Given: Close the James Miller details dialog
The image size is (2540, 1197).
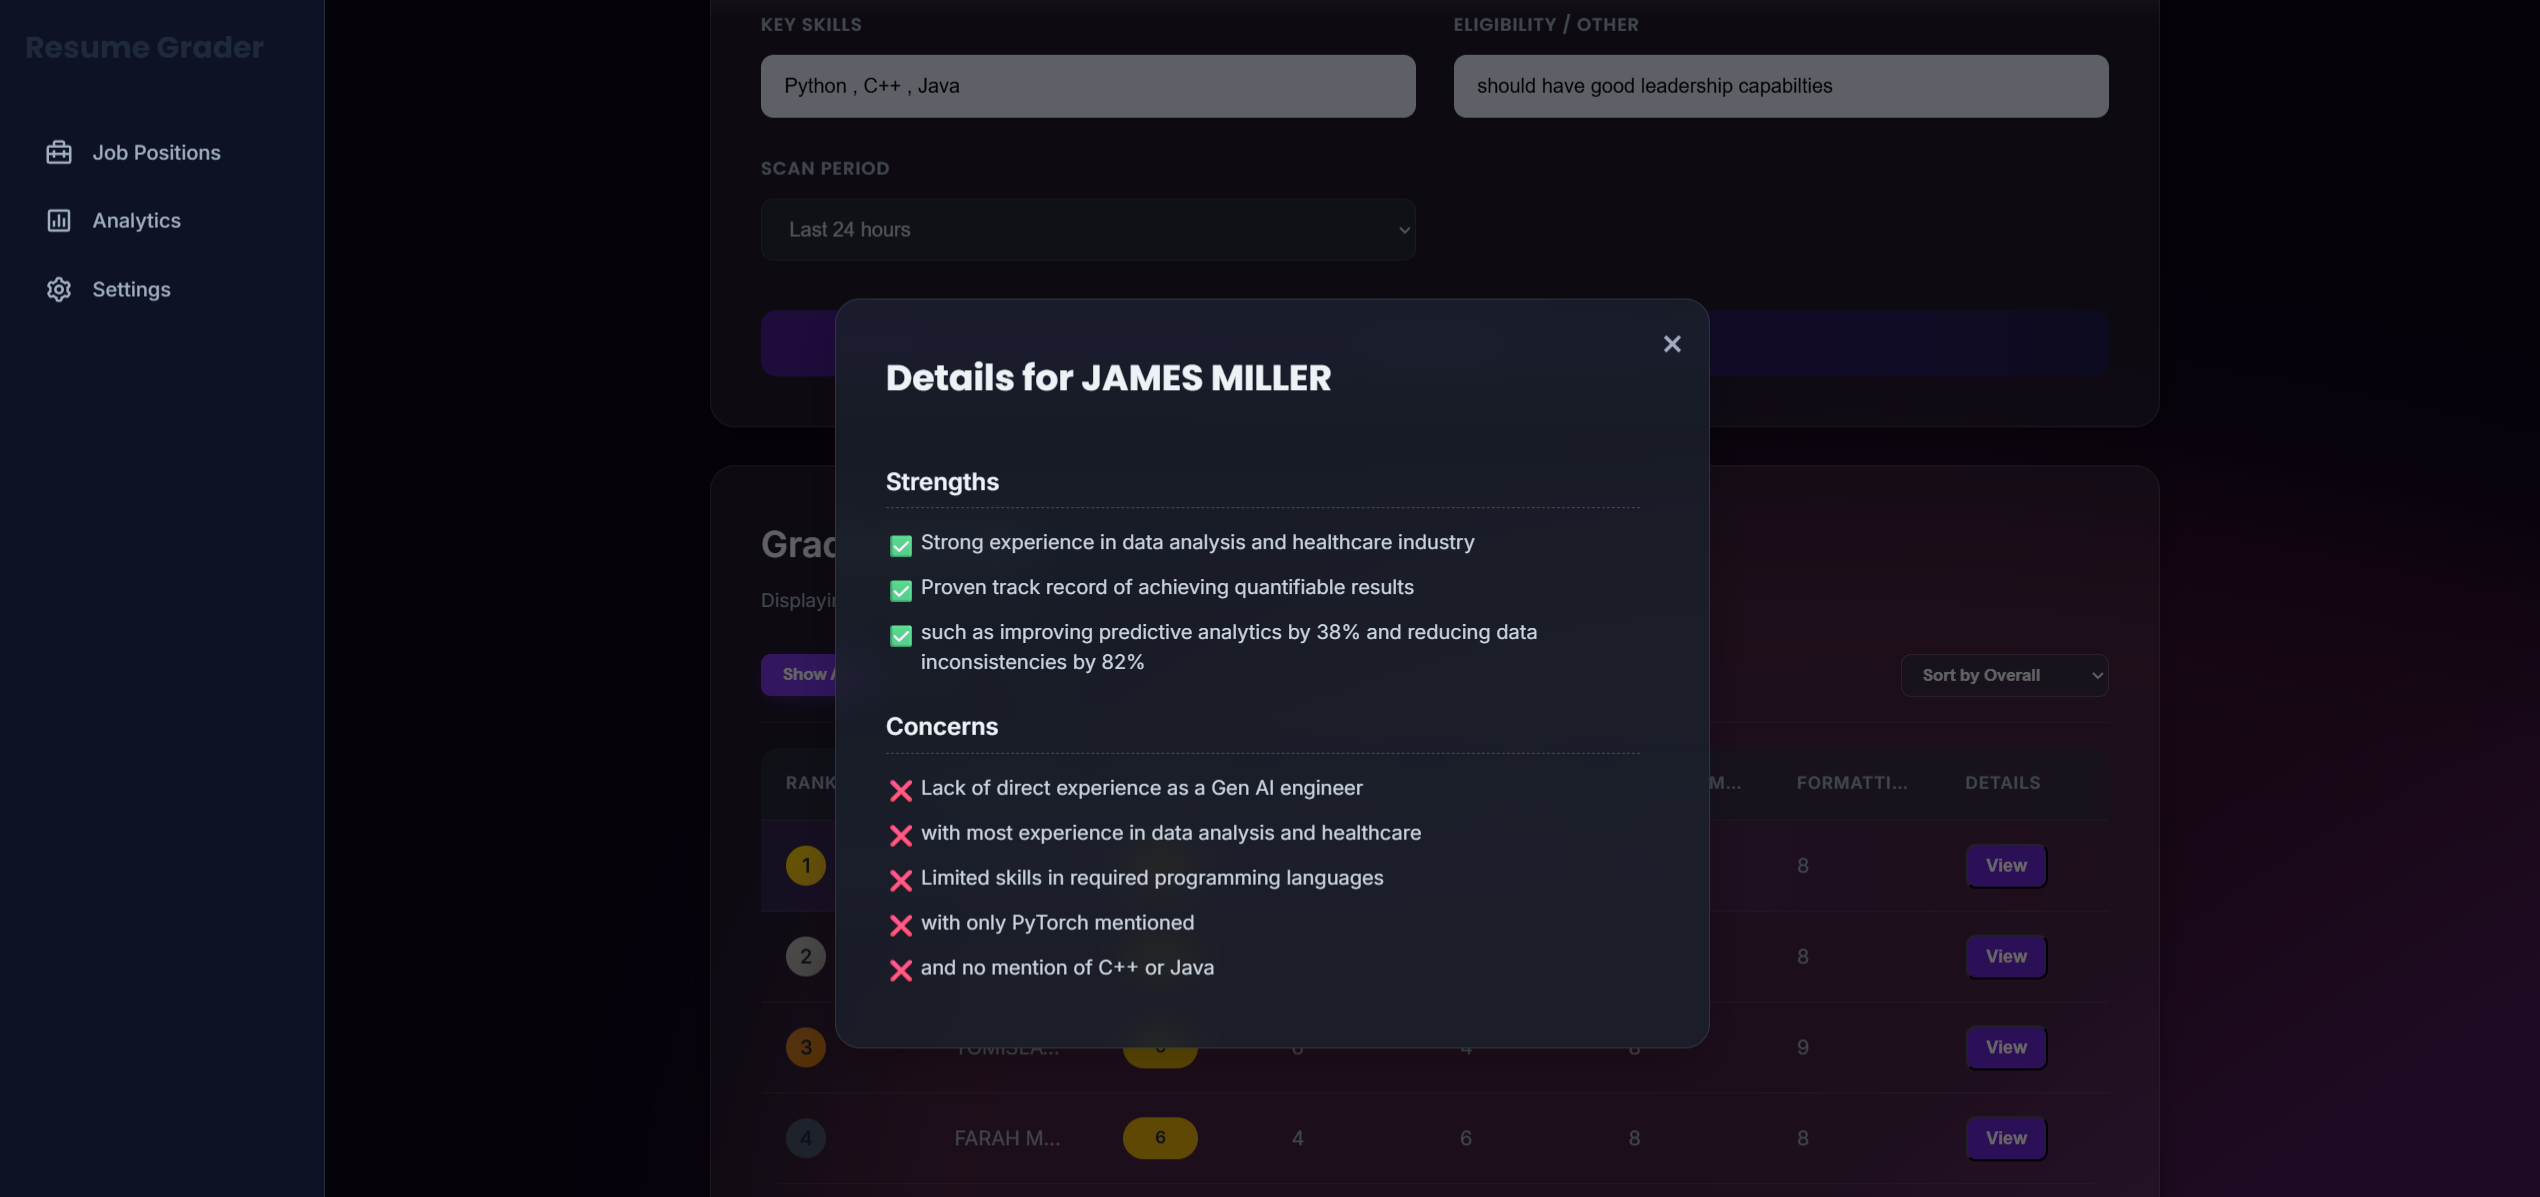Looking at the screenshot, I should point(1671,344).
